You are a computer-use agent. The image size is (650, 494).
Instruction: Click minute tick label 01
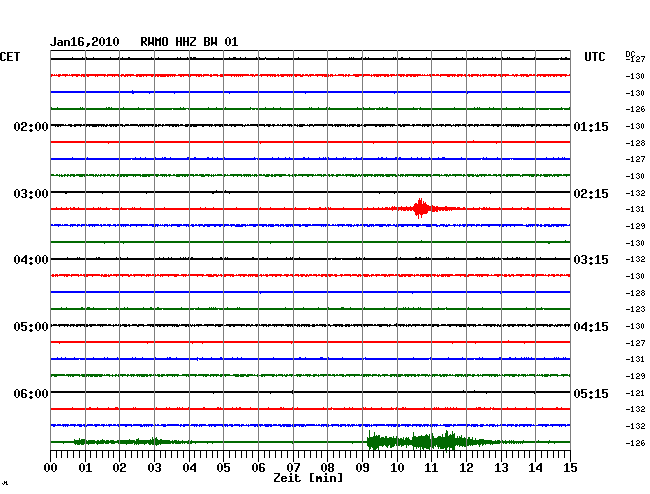coord(85,467)
